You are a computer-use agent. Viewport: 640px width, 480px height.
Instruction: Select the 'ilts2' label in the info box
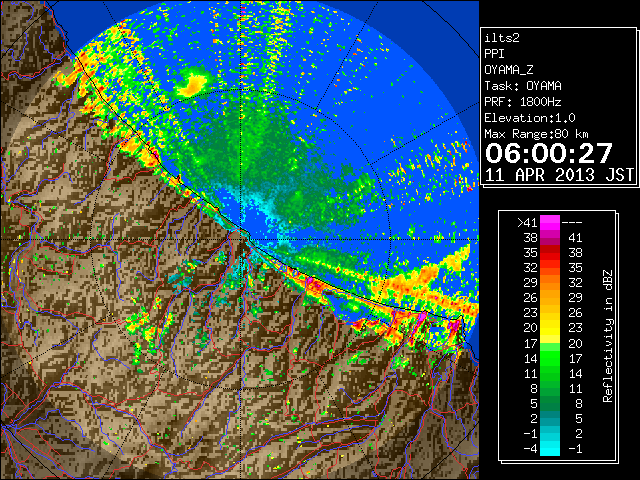502,38
